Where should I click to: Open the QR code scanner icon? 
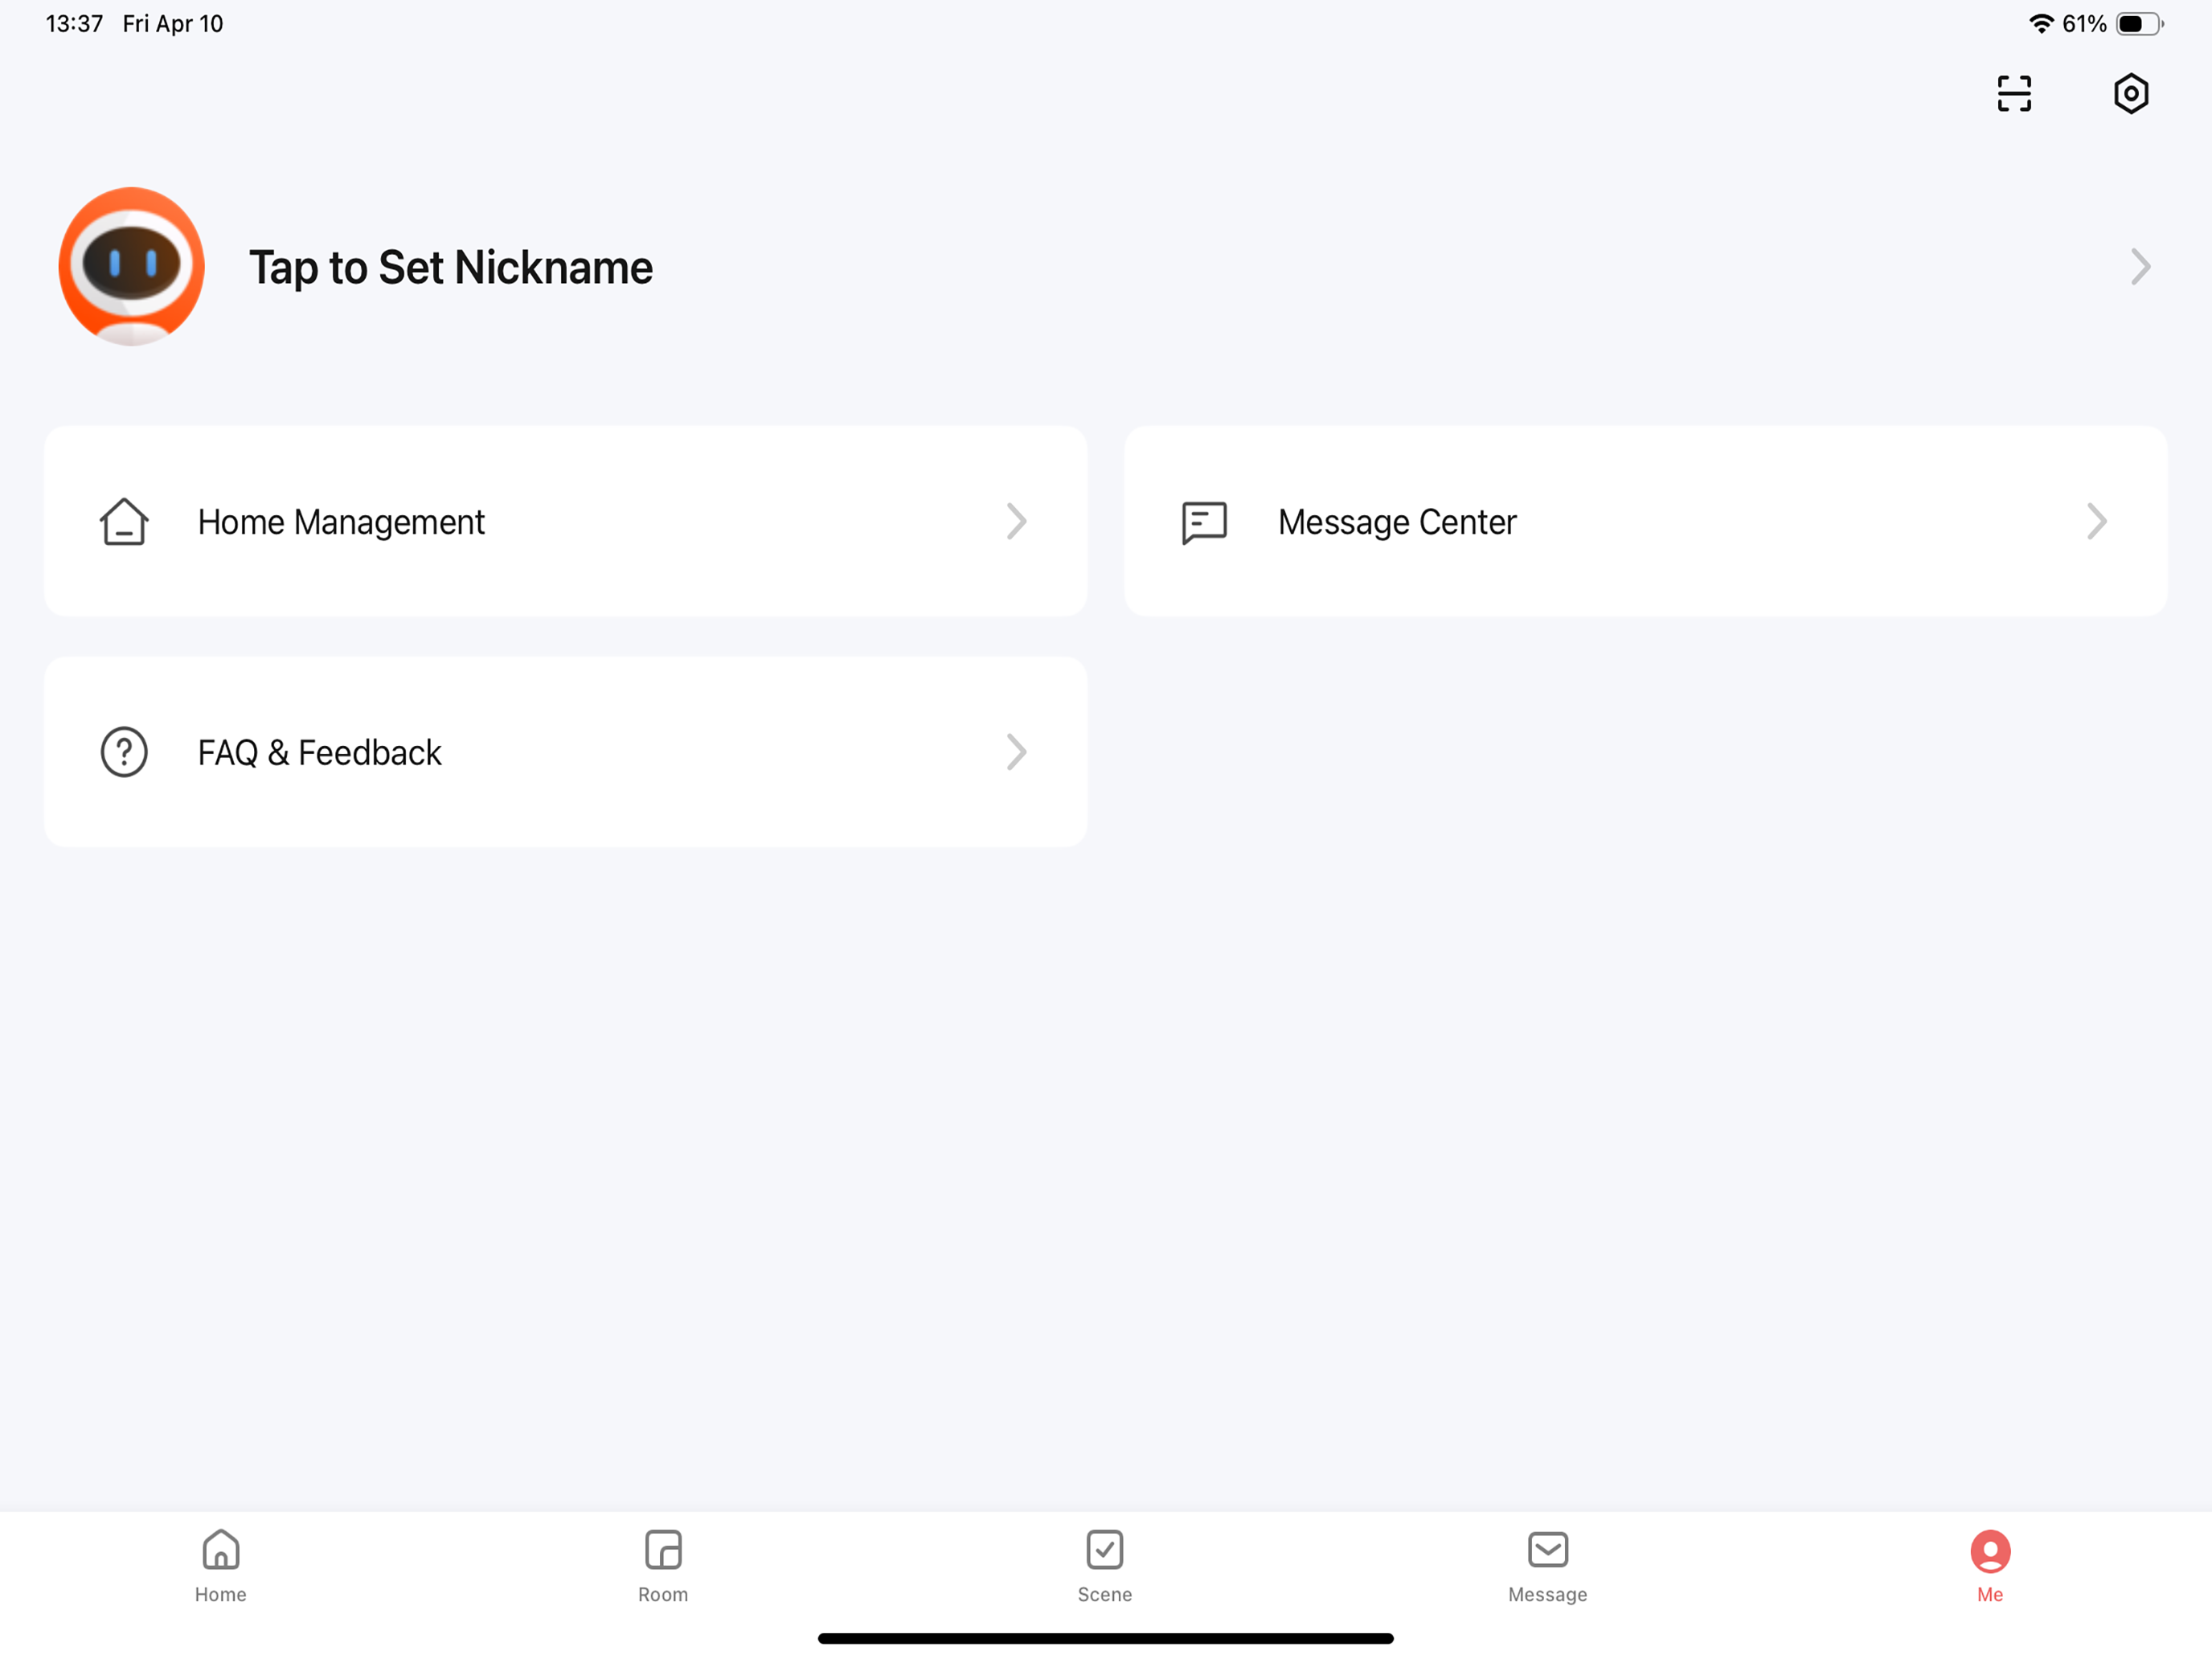click(2014, 94)
